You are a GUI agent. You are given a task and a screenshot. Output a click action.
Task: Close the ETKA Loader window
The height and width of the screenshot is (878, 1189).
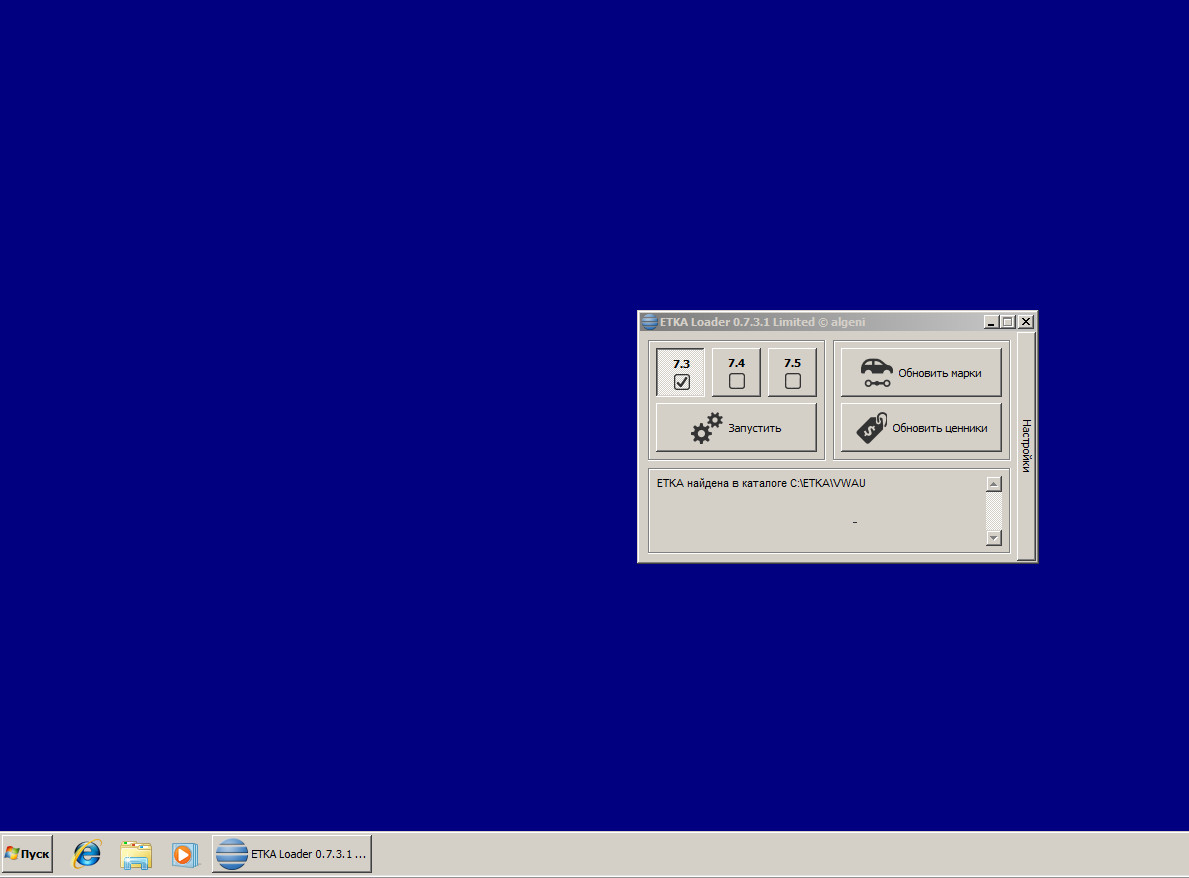(x=1026, y=322)
